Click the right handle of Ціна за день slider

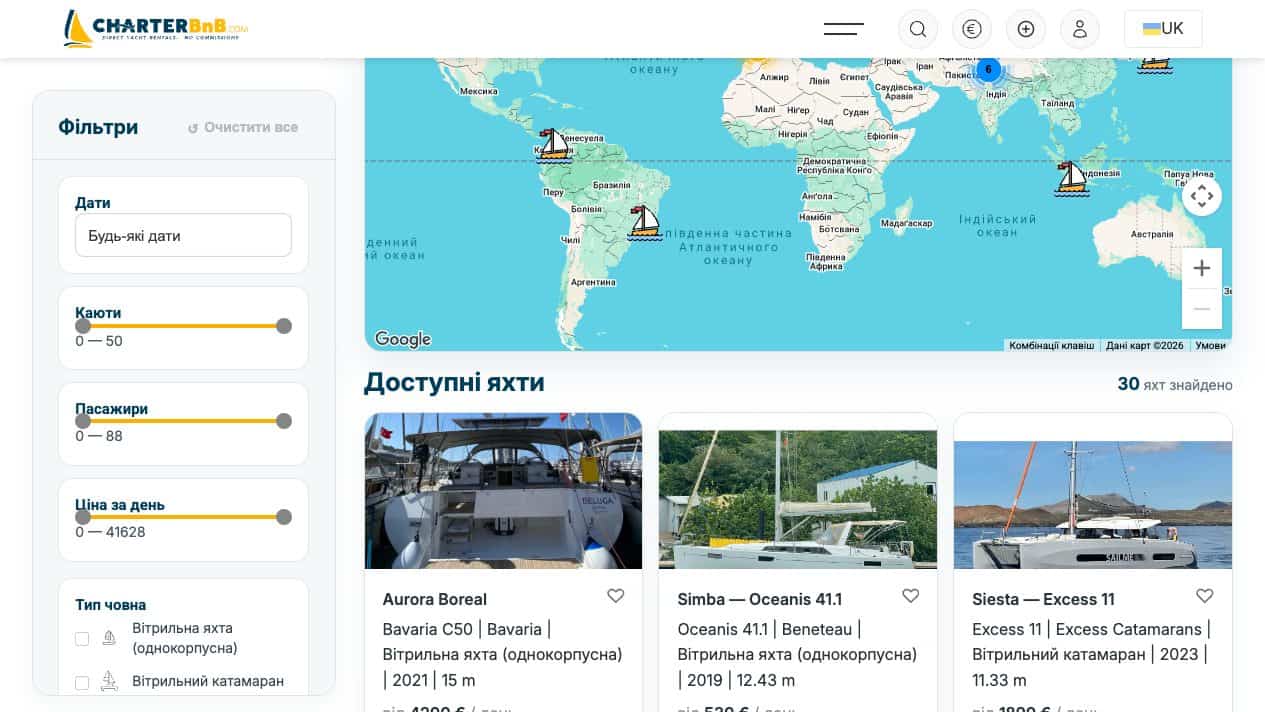284,517
